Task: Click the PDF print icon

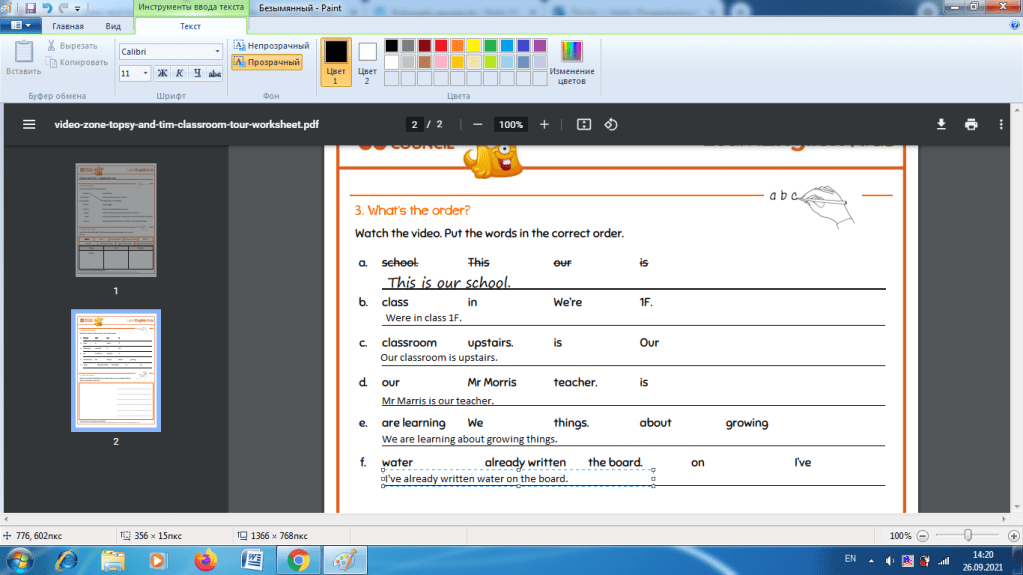Action: point(971,124)
